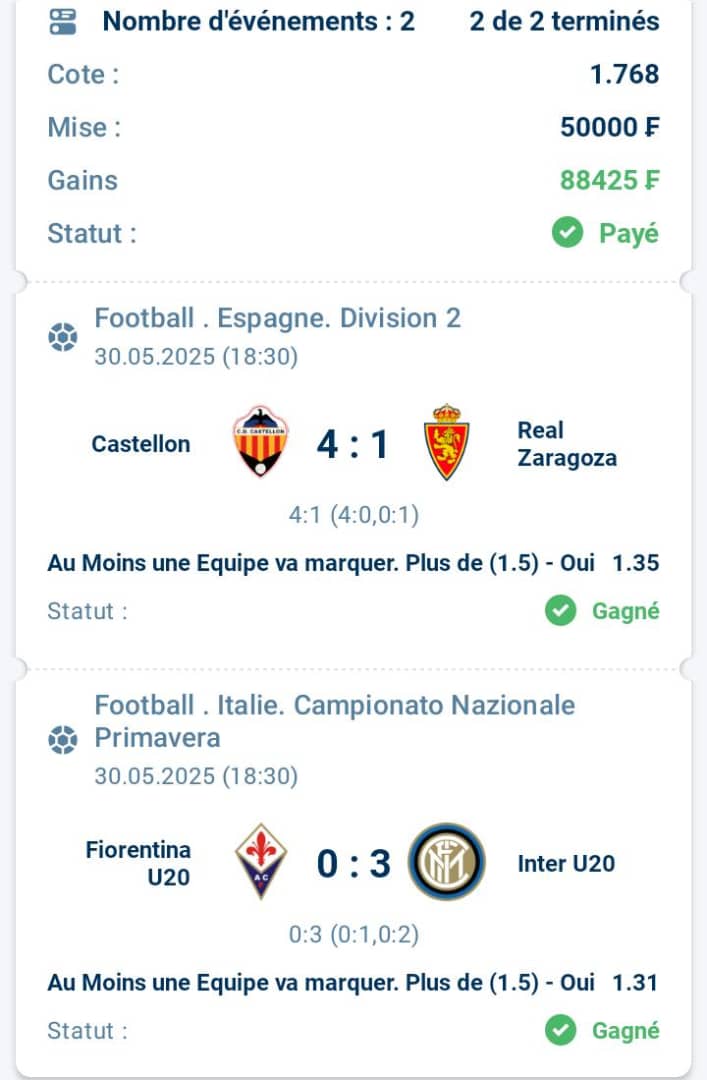The width and height of the screenshot is (707, 1080).
Task: Click the Fiorentina U20 crest logo
Action: [260, 861]
